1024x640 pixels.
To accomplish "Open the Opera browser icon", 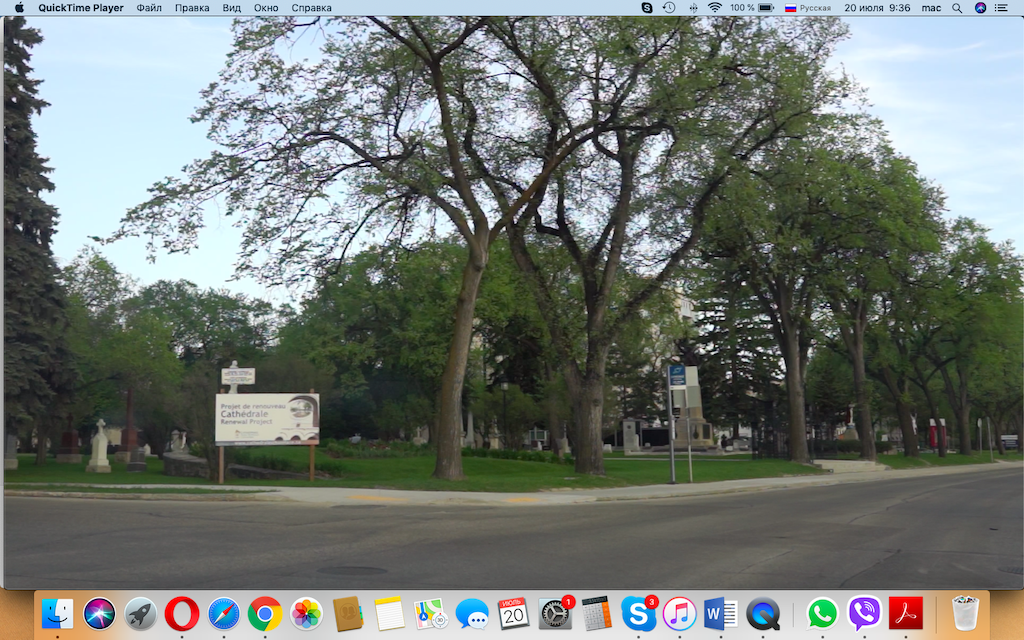I will (182, 614).
